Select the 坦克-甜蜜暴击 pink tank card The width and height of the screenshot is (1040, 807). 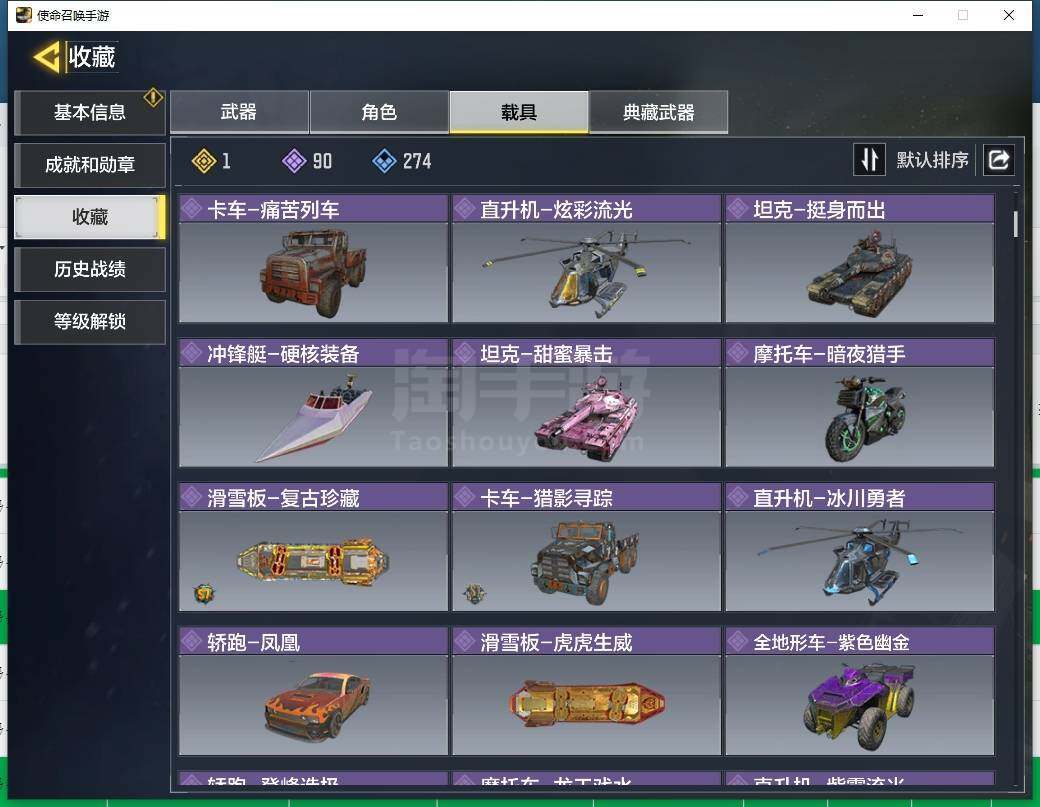coord(586,403)
